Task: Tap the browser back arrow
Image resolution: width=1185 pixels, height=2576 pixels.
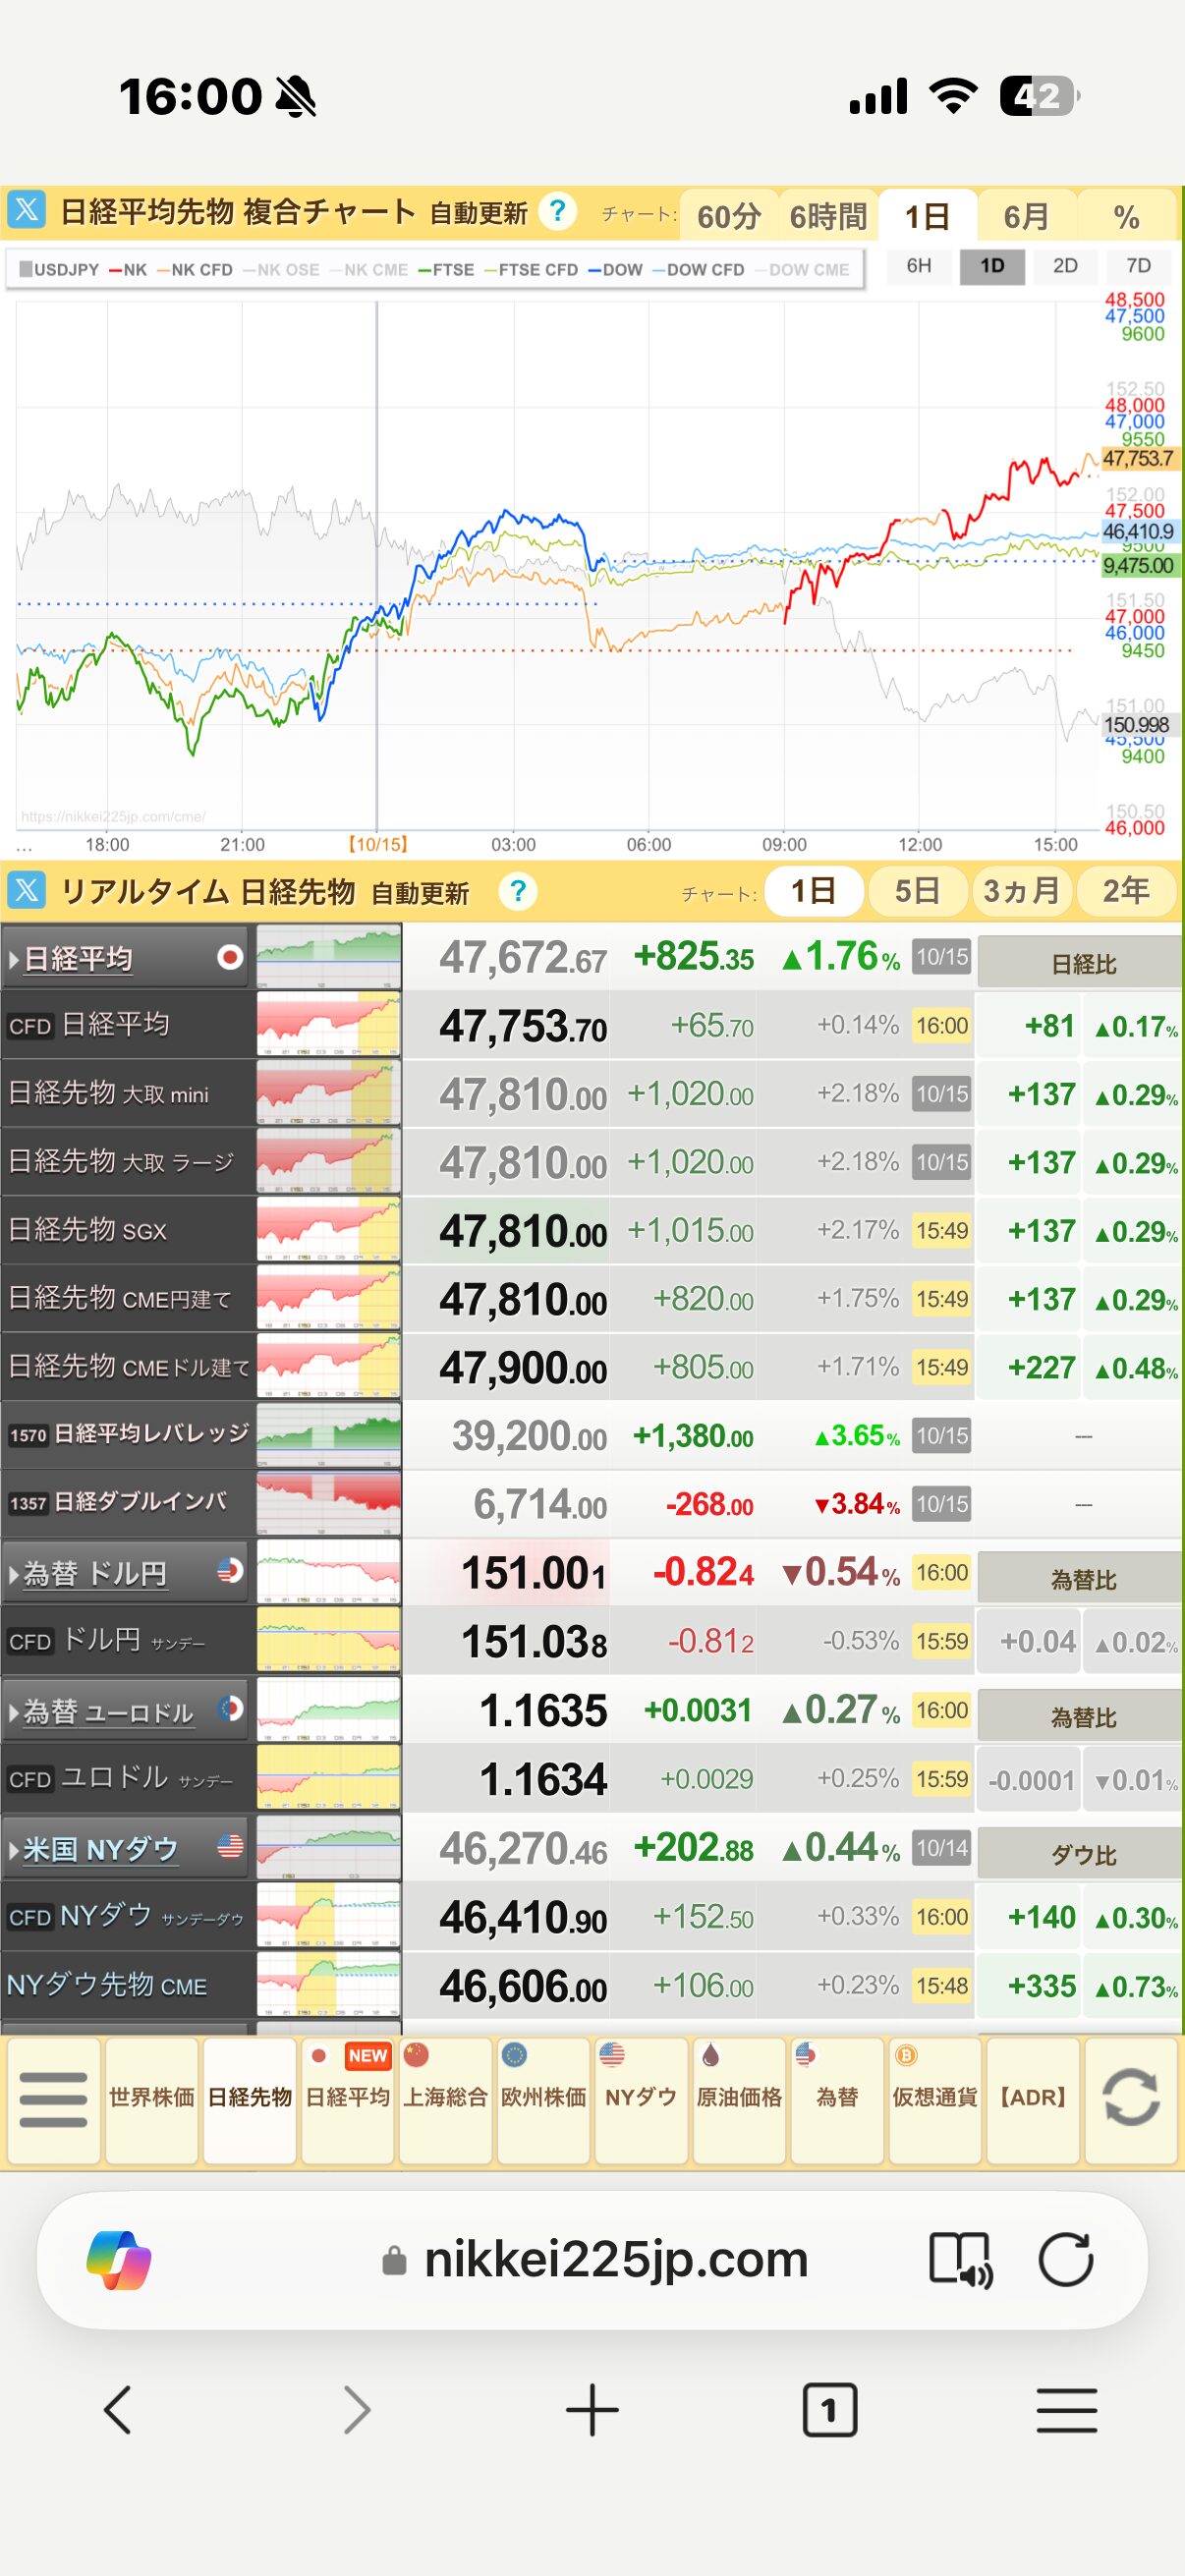Action: click(x=118, y=2410)
